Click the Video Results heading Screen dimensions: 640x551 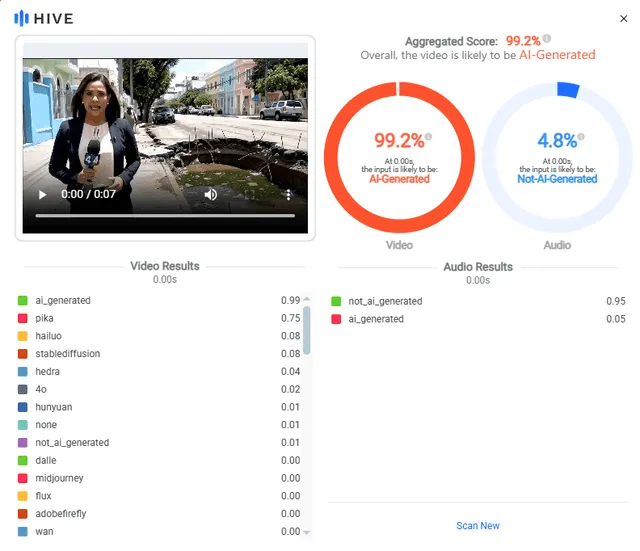click(165, 266)
